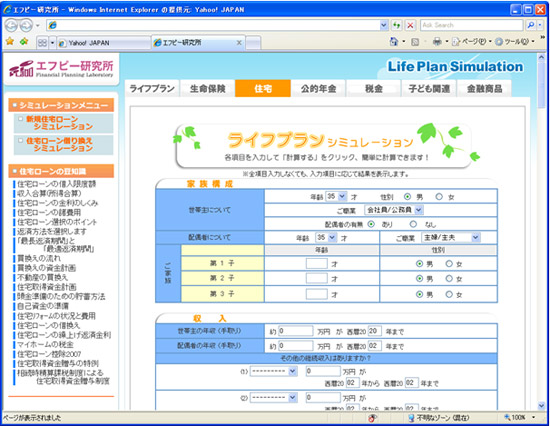Click the browser address bar field
The image size is (550, 426).
pyautogui.click(x=217, y=25)
